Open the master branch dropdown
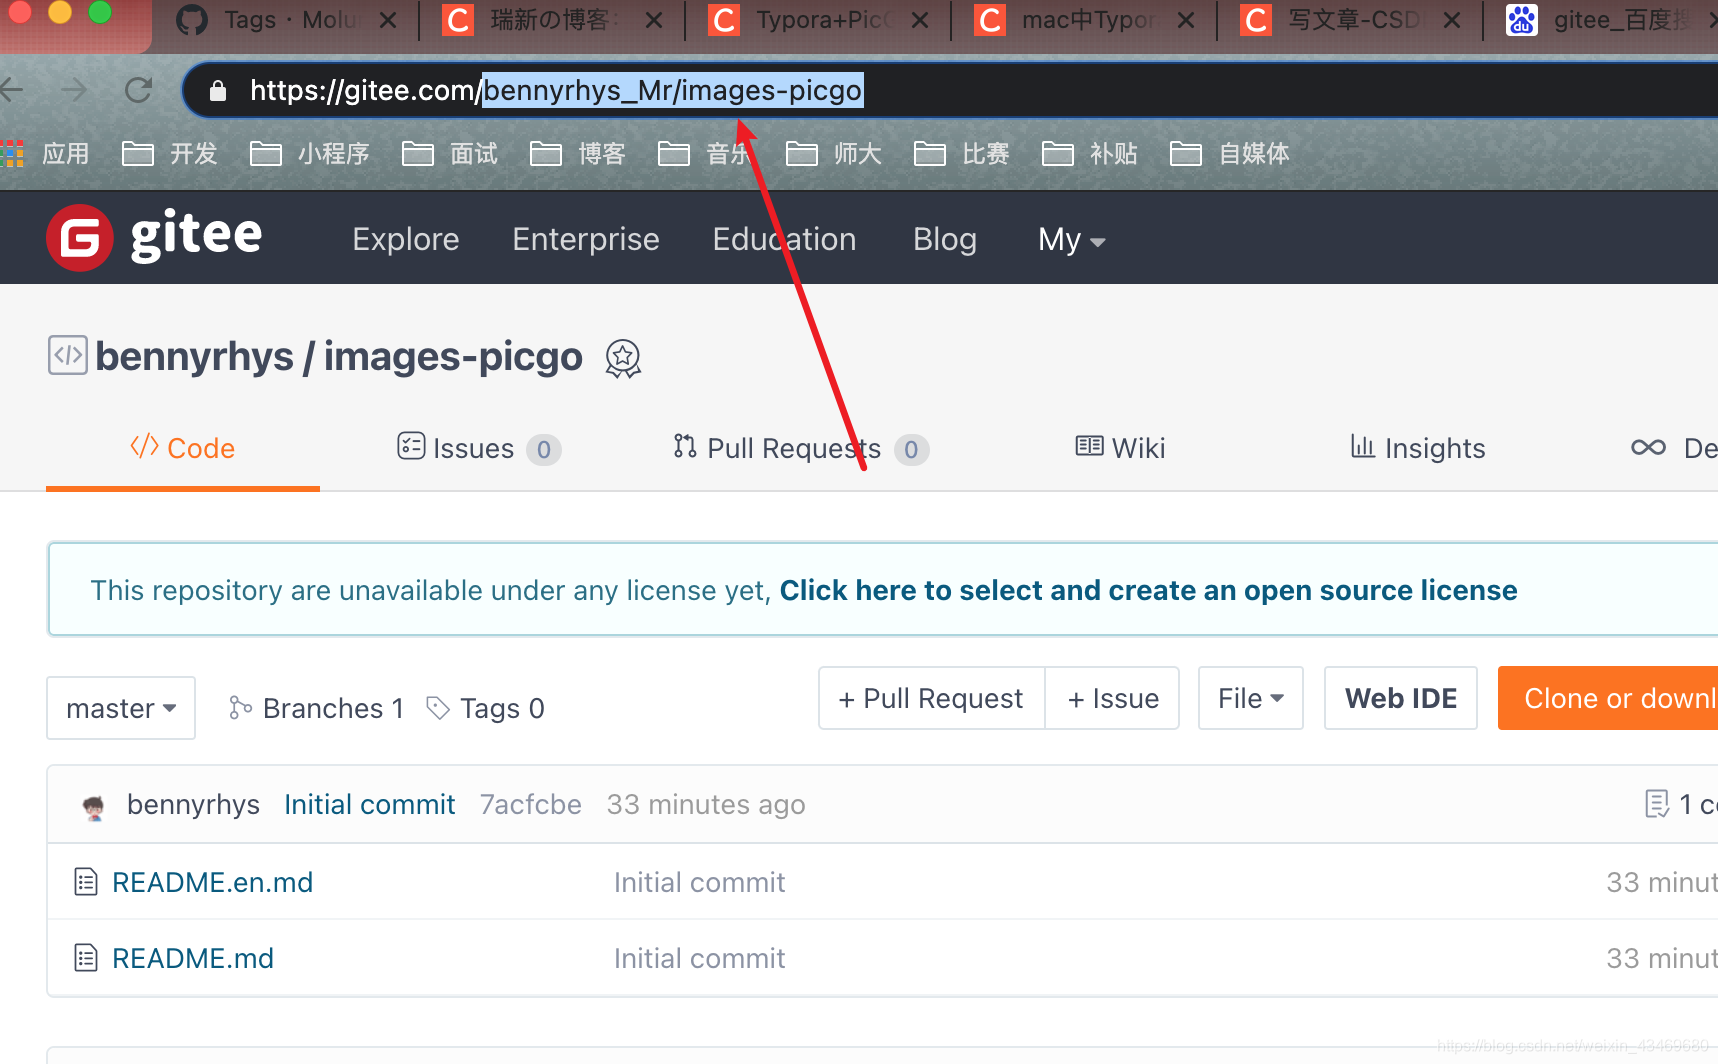The image size is (1718, 1064). (121, 708)
